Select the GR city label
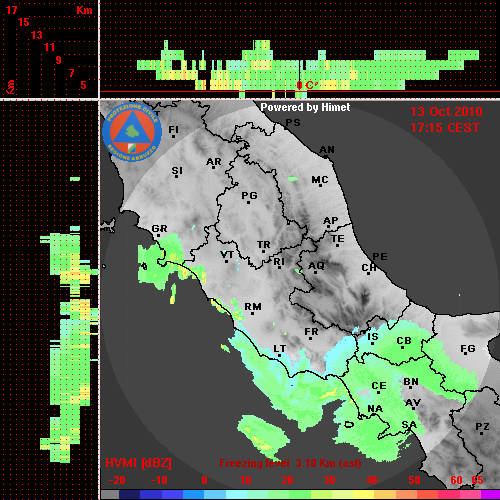Image resolution: width=500 pixels, height=500 pixels. (x=159, y=229)
